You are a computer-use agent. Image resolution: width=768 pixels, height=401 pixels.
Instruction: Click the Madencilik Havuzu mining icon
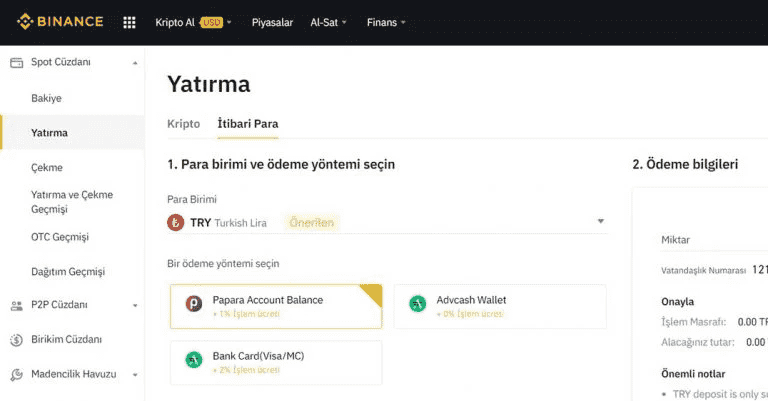coord(17,375)
